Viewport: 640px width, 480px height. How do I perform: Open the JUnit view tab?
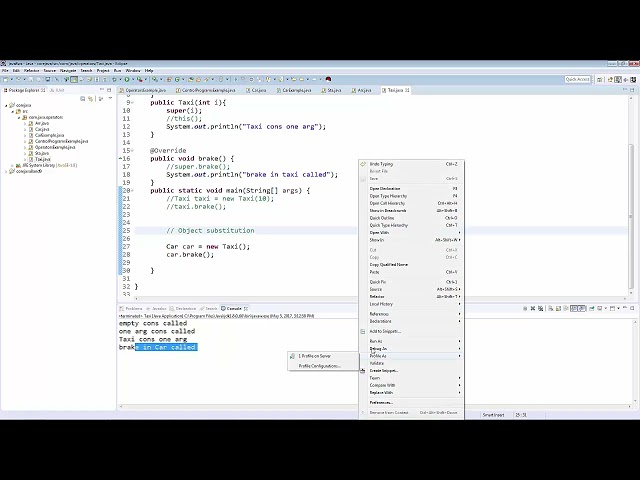point(57,90)
